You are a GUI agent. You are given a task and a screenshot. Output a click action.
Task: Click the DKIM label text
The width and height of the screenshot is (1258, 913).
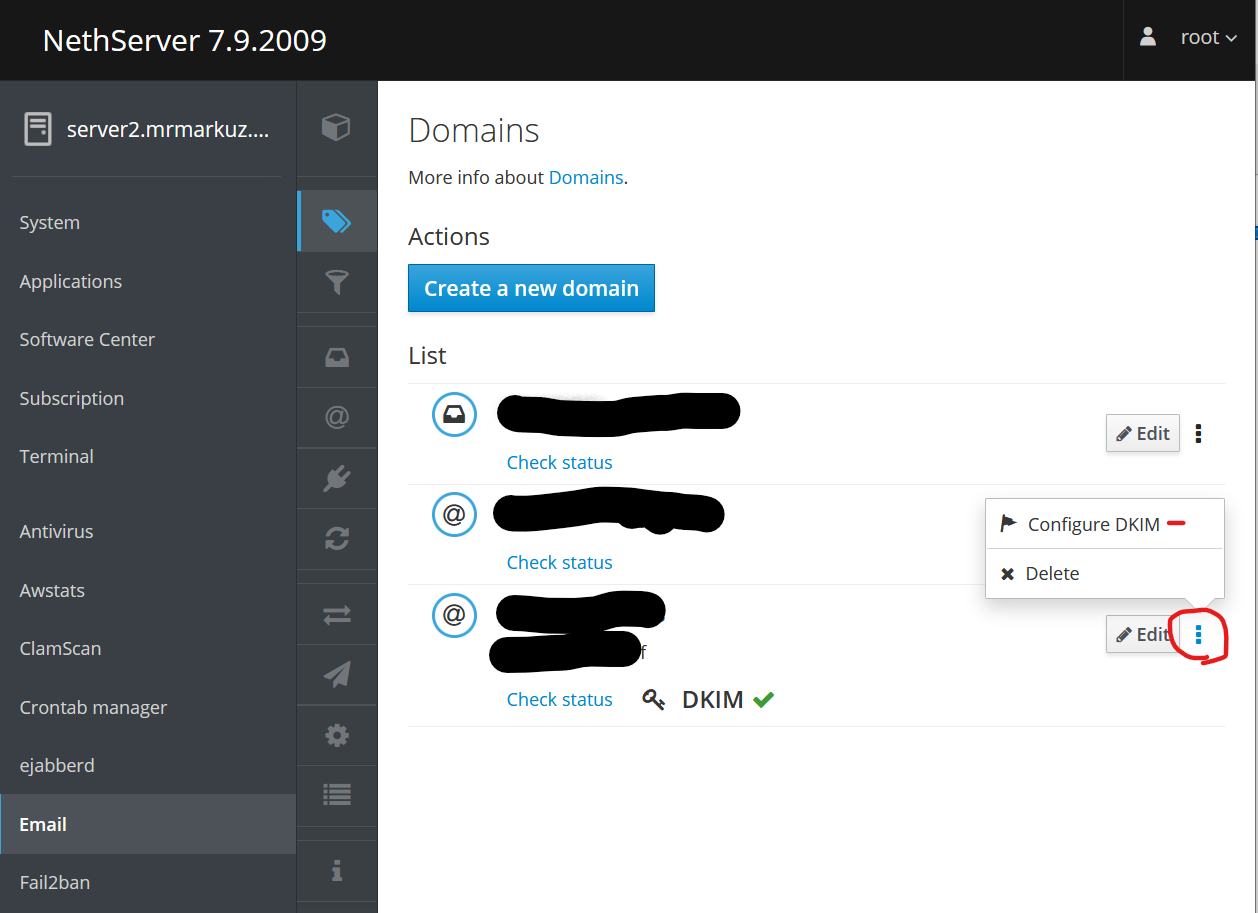pos(712,700)
